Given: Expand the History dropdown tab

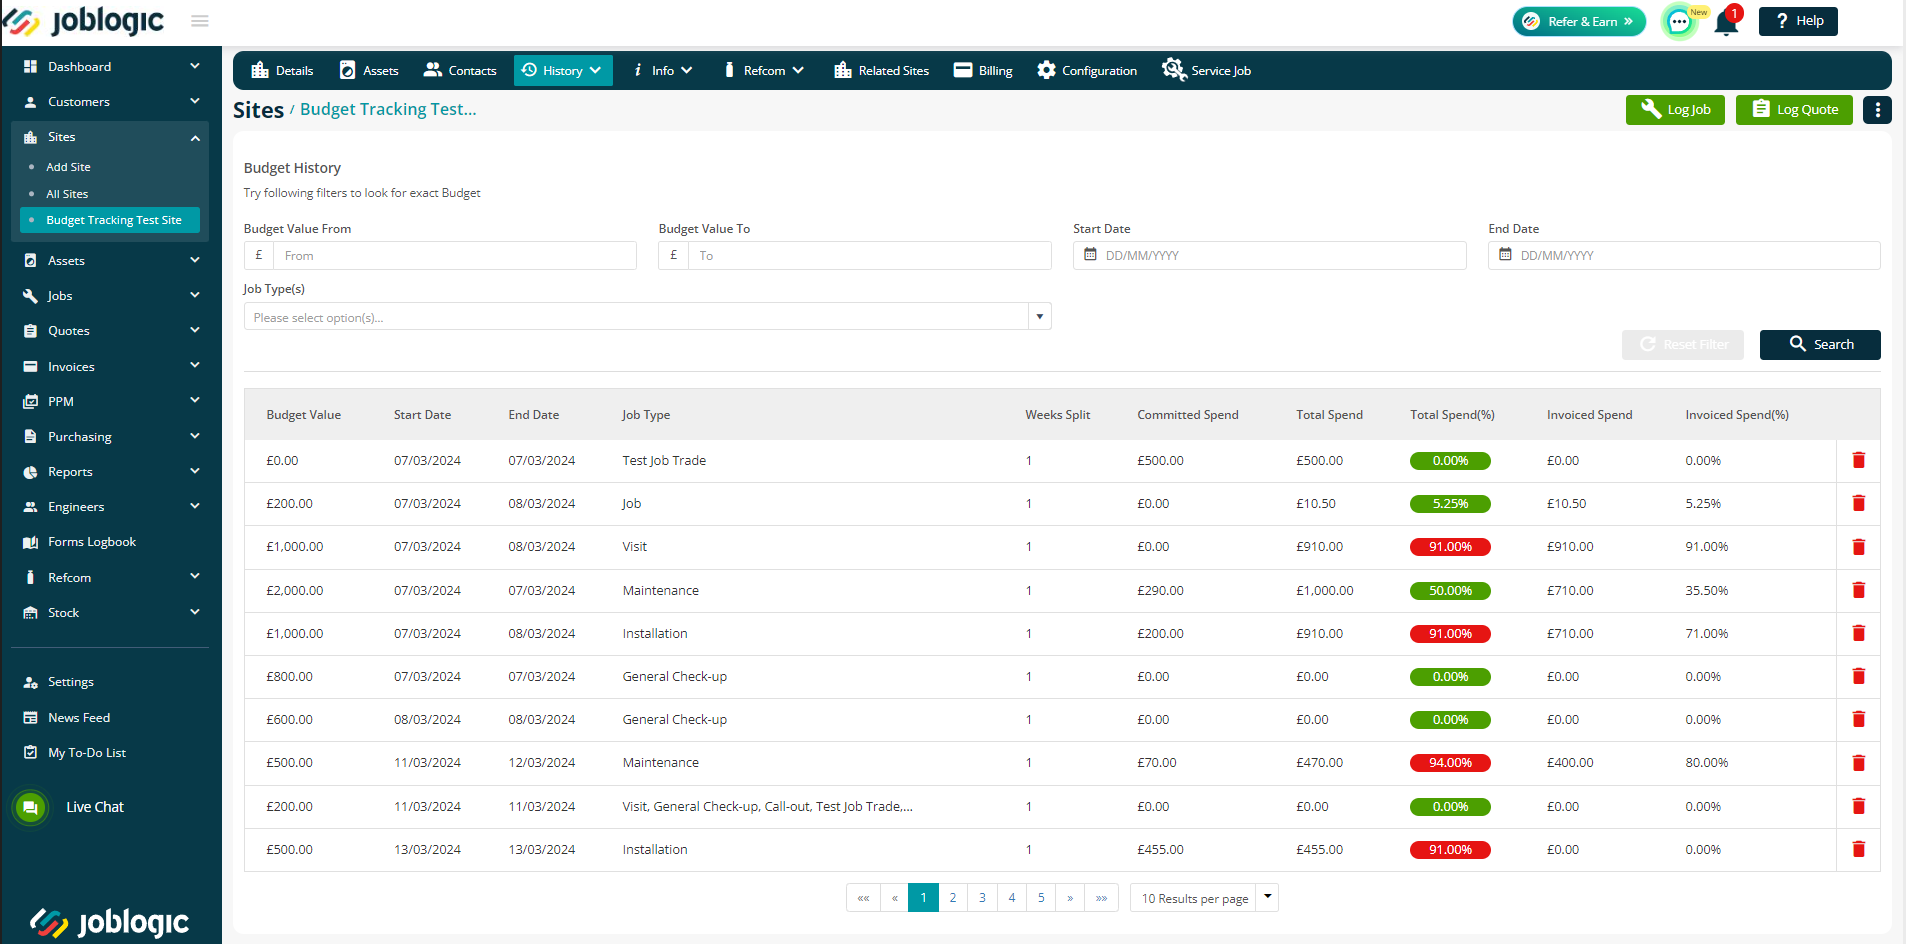Looking at the screenshot, I should tap(563, 70).
